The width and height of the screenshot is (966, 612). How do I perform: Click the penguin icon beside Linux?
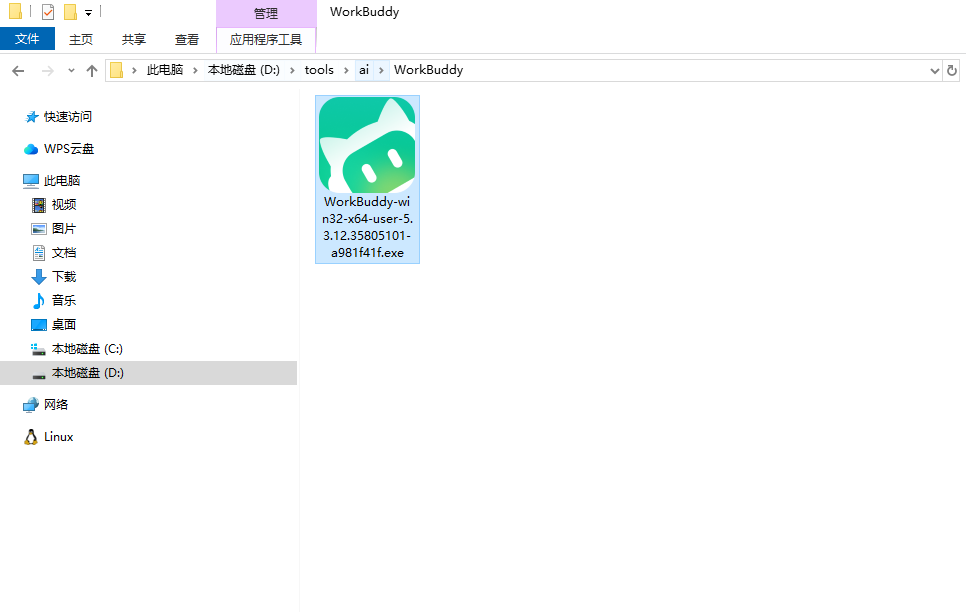pyautogui.click(x=31, y=437)
